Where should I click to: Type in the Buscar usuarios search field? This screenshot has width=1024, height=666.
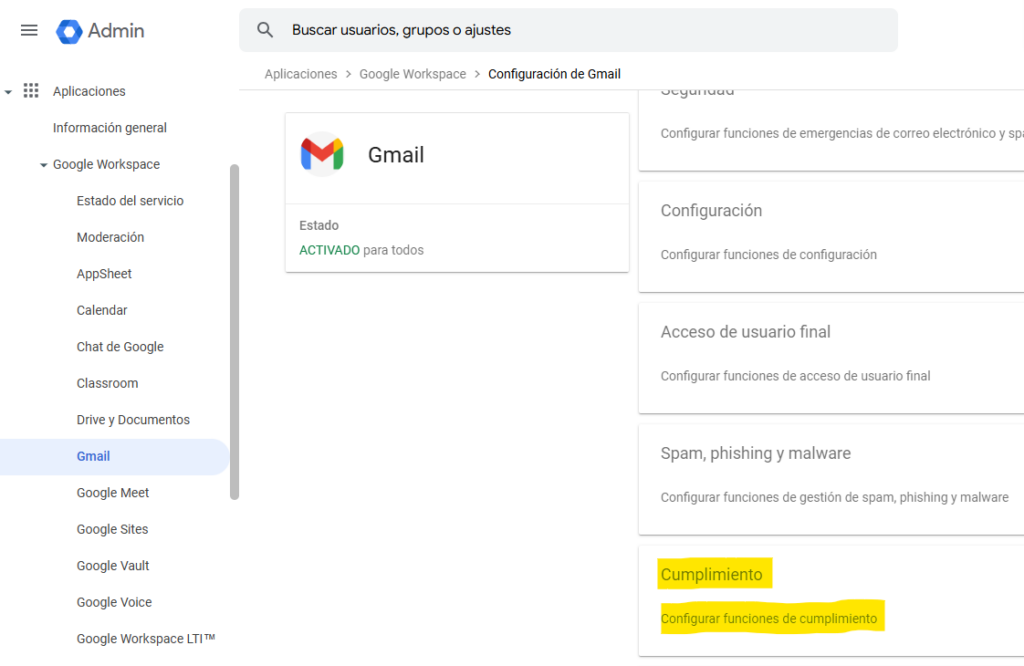pyautogui.click(x=590, y=30)
